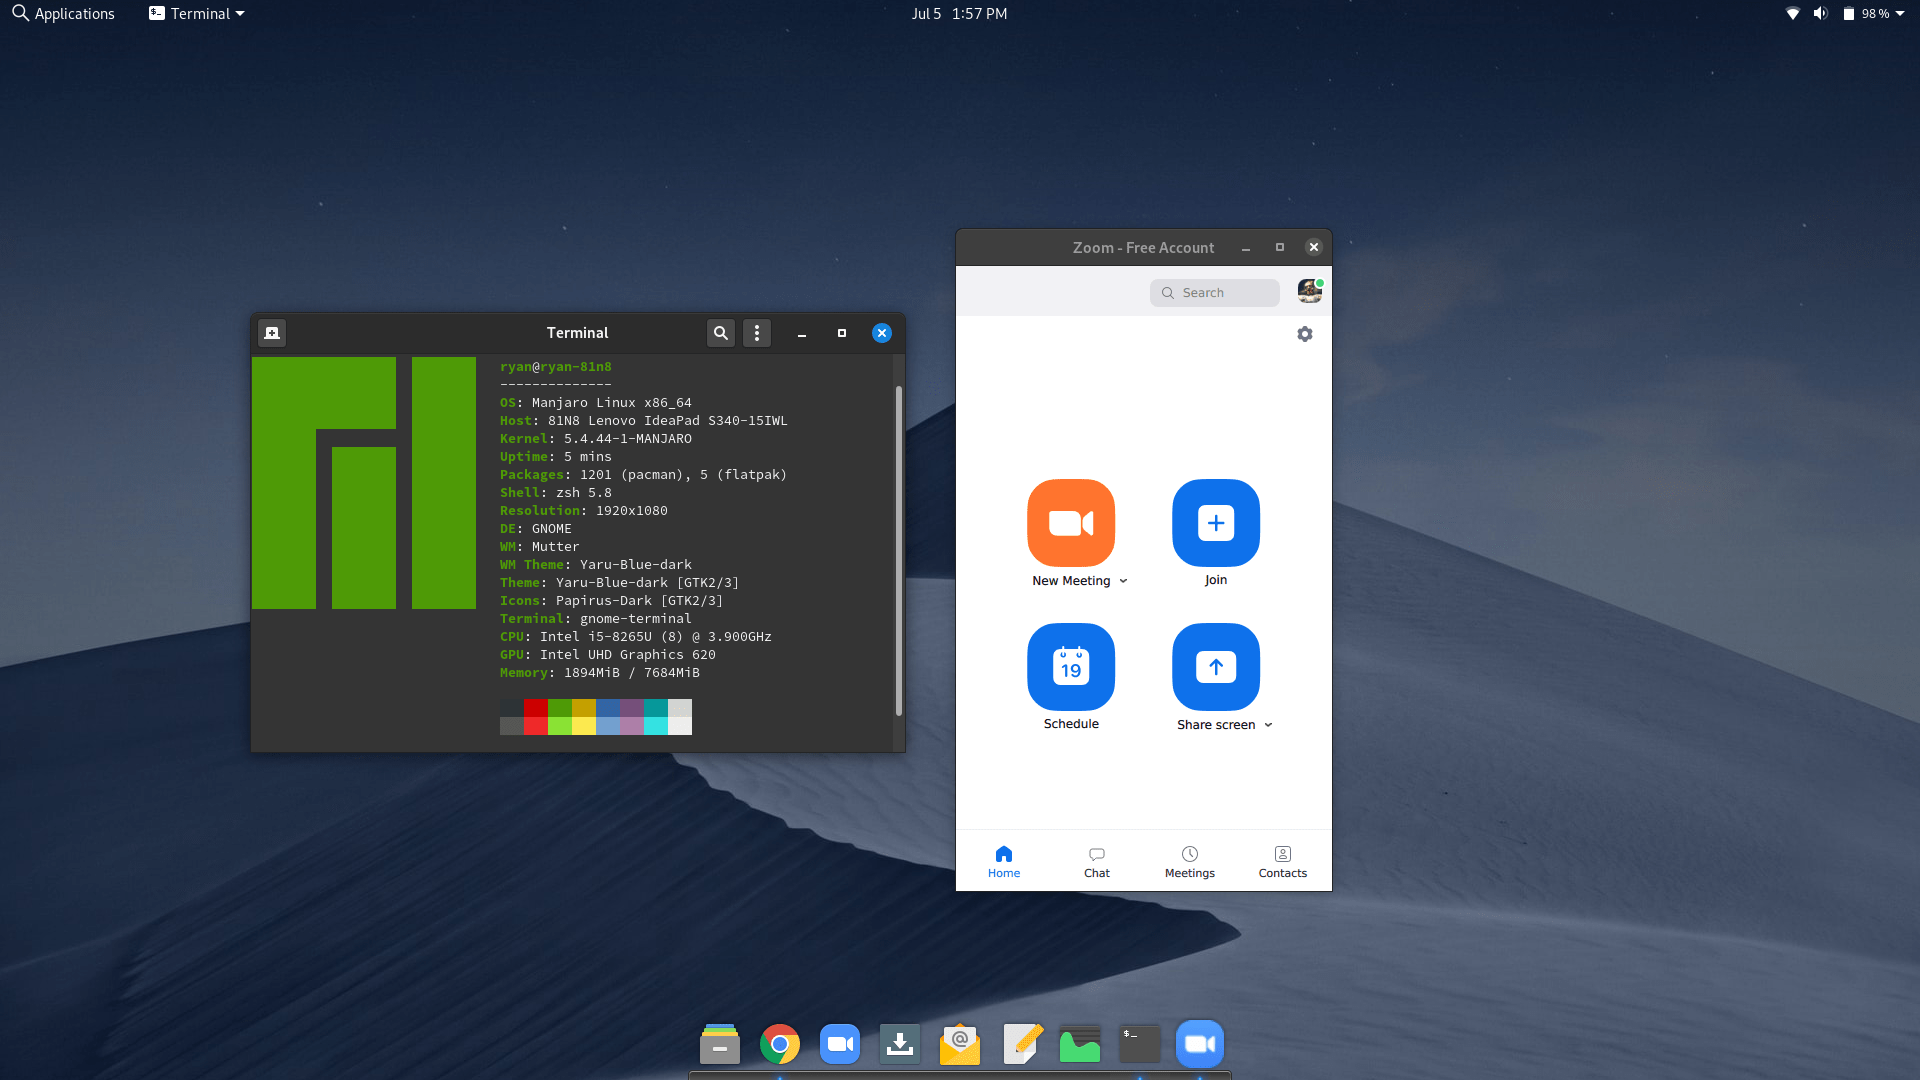Open the Meetings tab in Zoom
Image resolution: width=1920 pixels, height=1080 pixels.
pos(1189,861)
